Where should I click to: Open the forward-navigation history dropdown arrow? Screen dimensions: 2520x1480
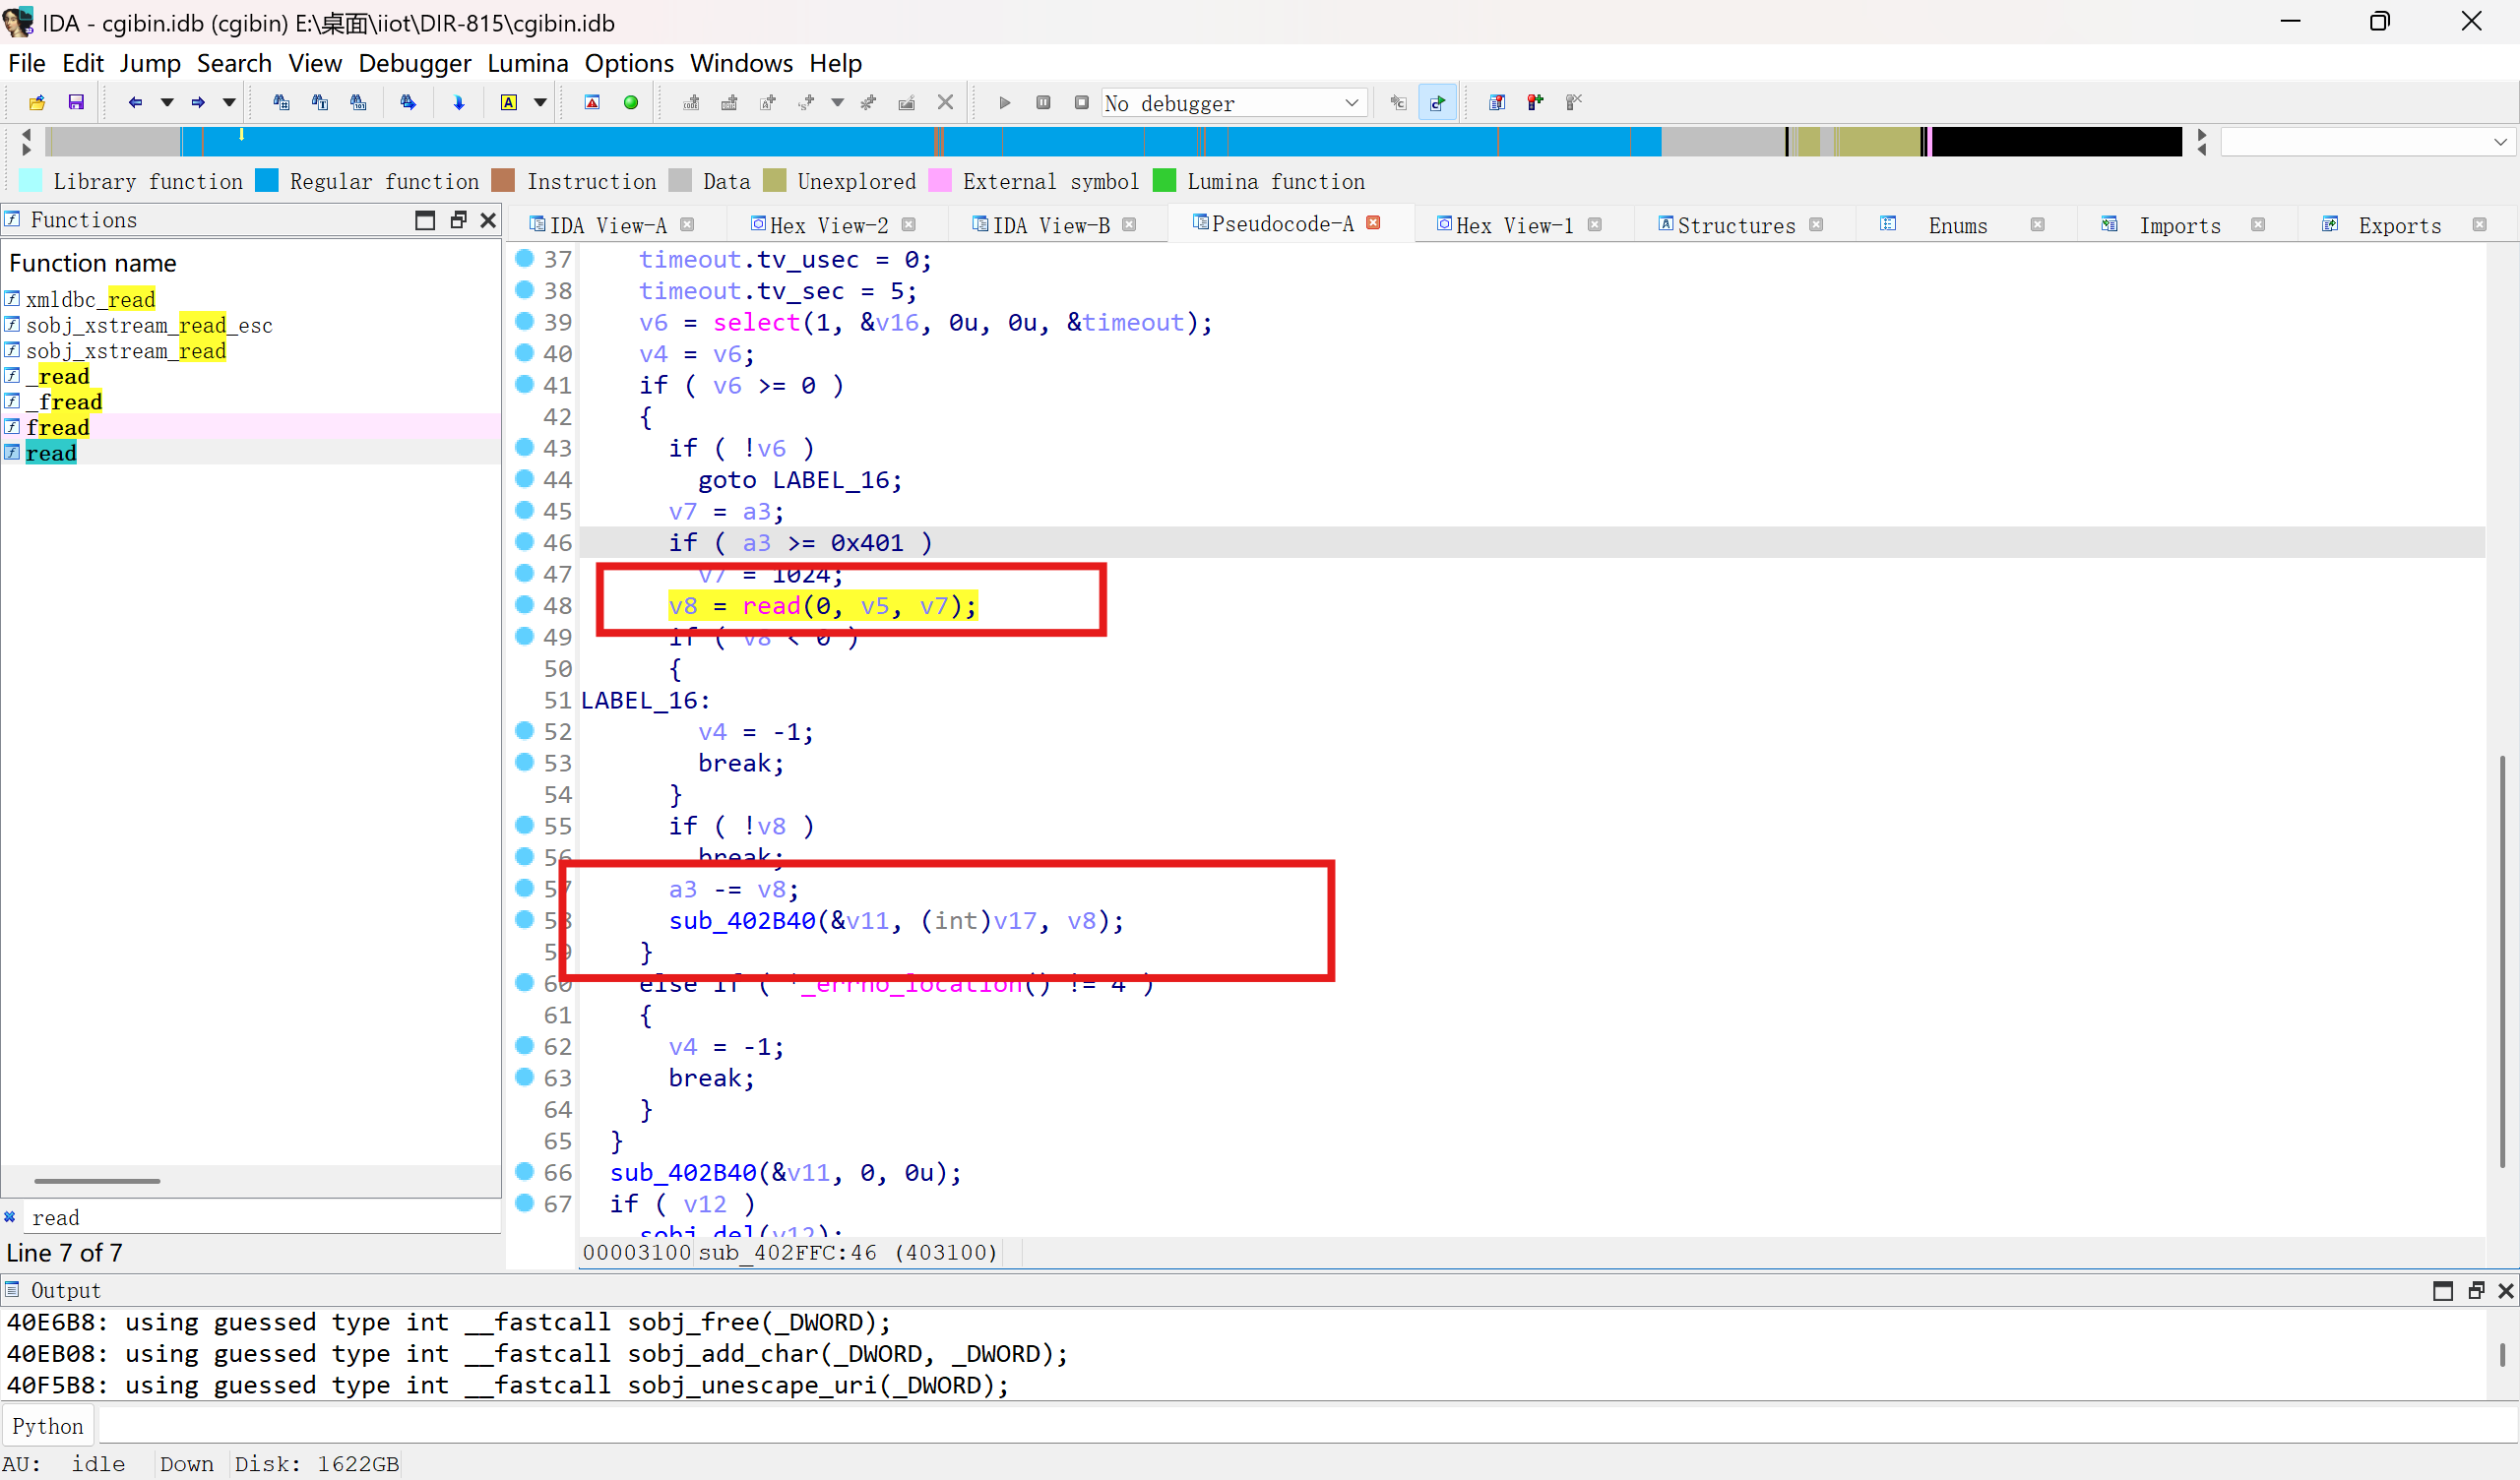[x=229, y=102]
